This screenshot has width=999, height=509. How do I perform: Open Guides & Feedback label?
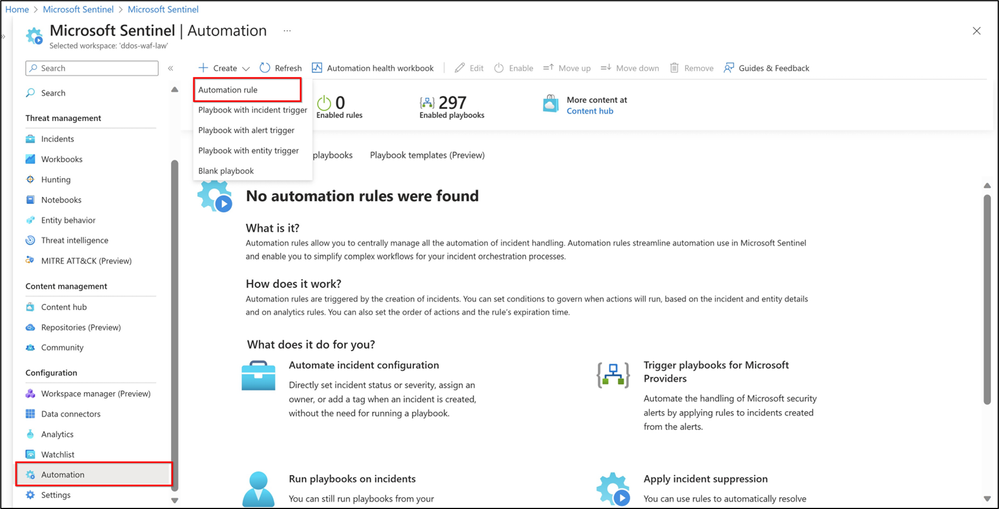774,68
